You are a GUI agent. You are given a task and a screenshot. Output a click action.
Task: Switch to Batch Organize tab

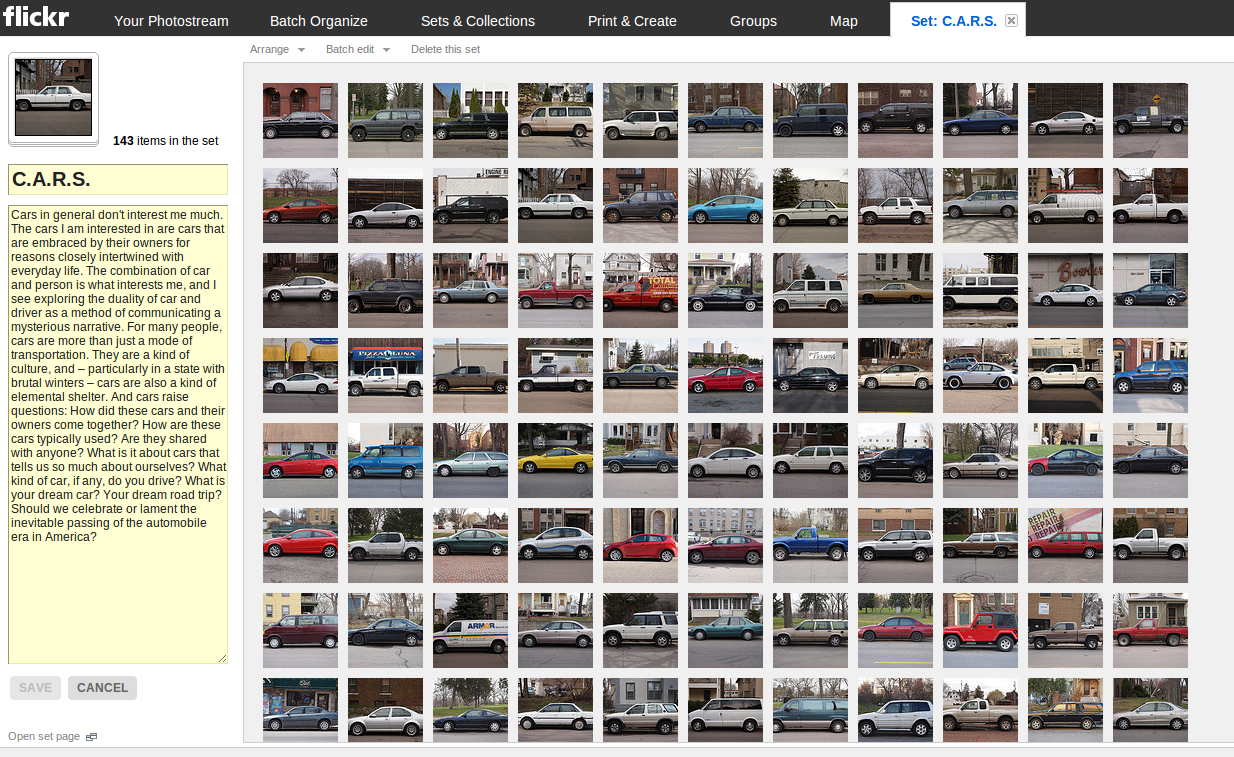(319, 21)
